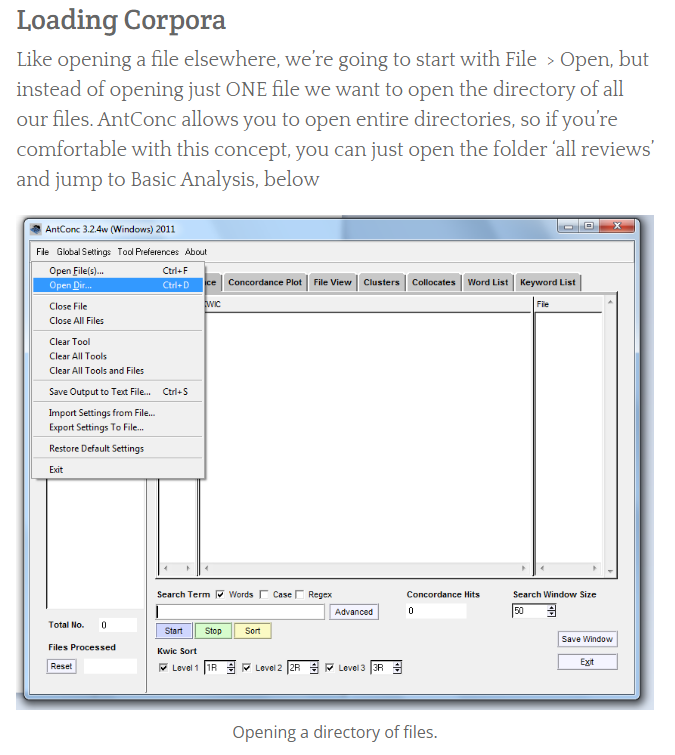Viewport: 675px width, 755px height.
Task: Toggle the Regex checkbox
Action: (x=299, y=594)
